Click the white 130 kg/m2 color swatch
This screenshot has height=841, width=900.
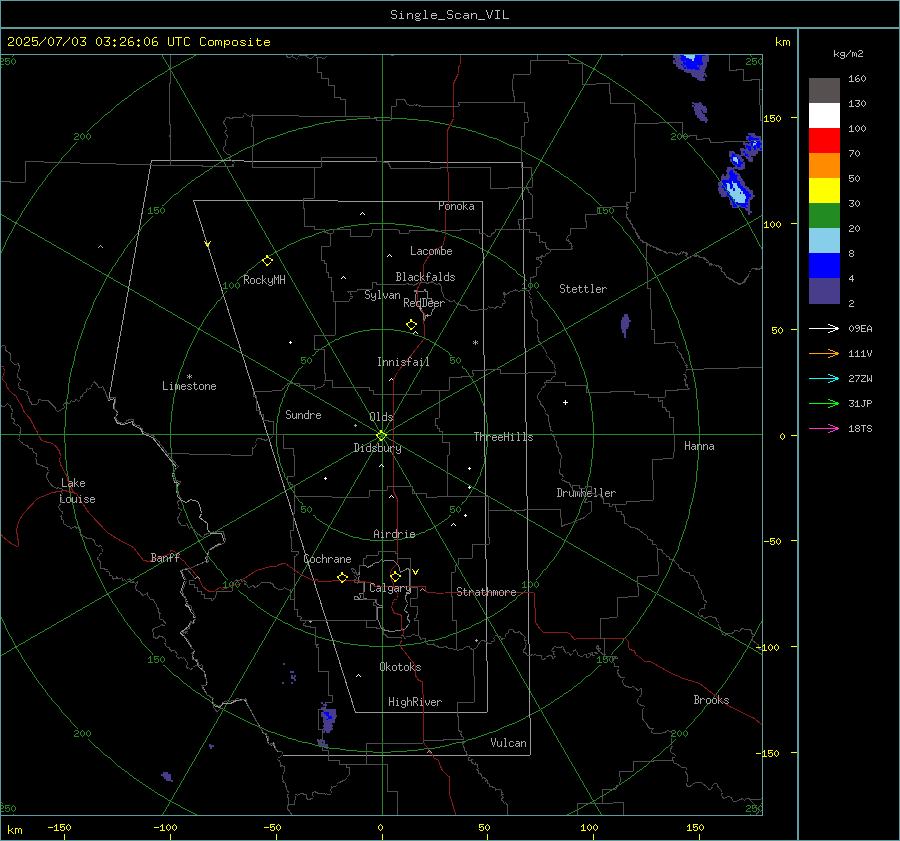824,116
